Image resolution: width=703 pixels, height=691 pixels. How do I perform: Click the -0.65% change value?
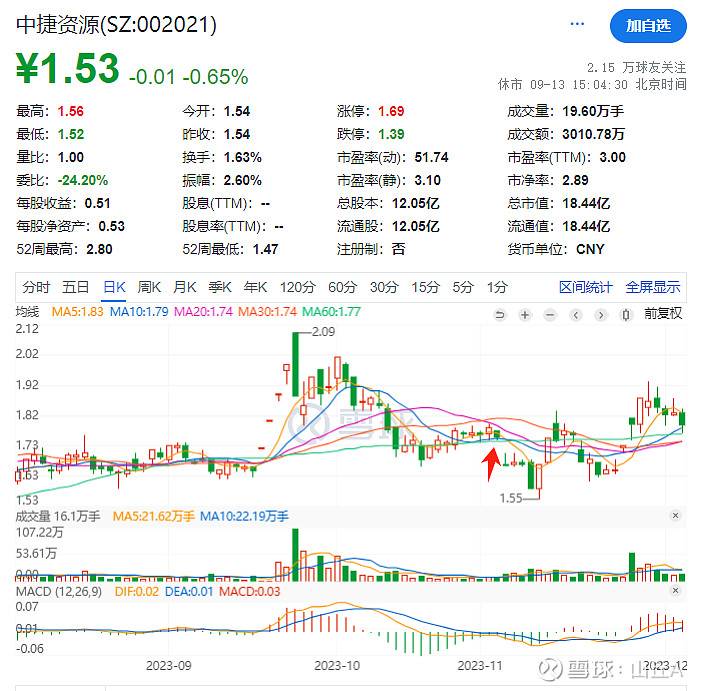point(215,77)
